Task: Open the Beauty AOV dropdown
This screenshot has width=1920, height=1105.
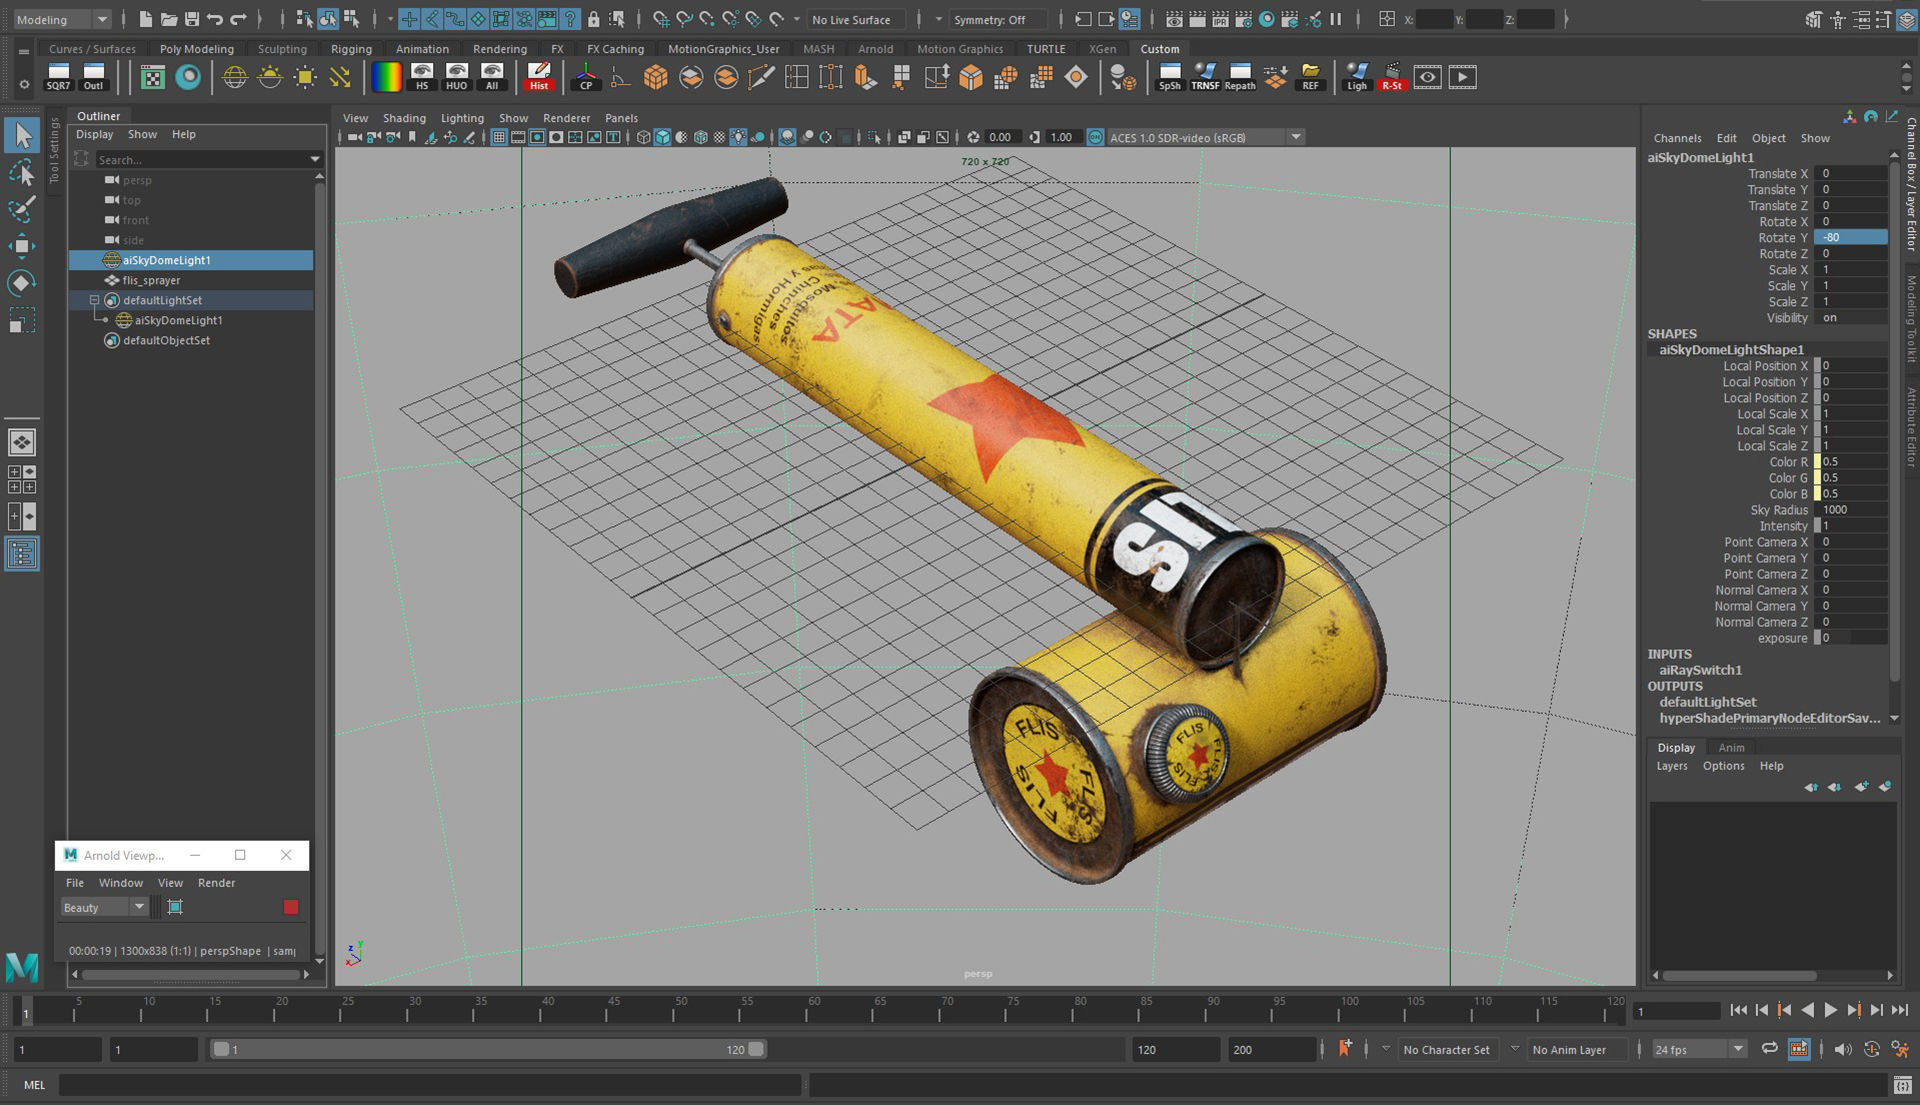Action: click(x=104, y=907)
